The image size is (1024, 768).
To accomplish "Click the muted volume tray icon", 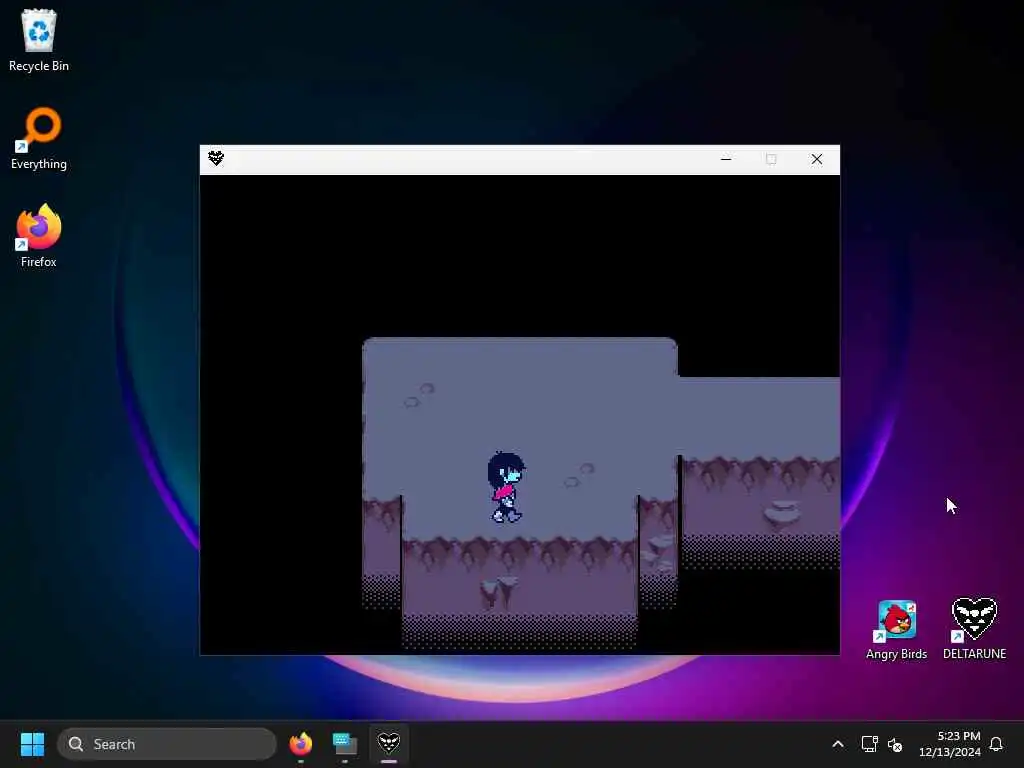I will (895, 744).
